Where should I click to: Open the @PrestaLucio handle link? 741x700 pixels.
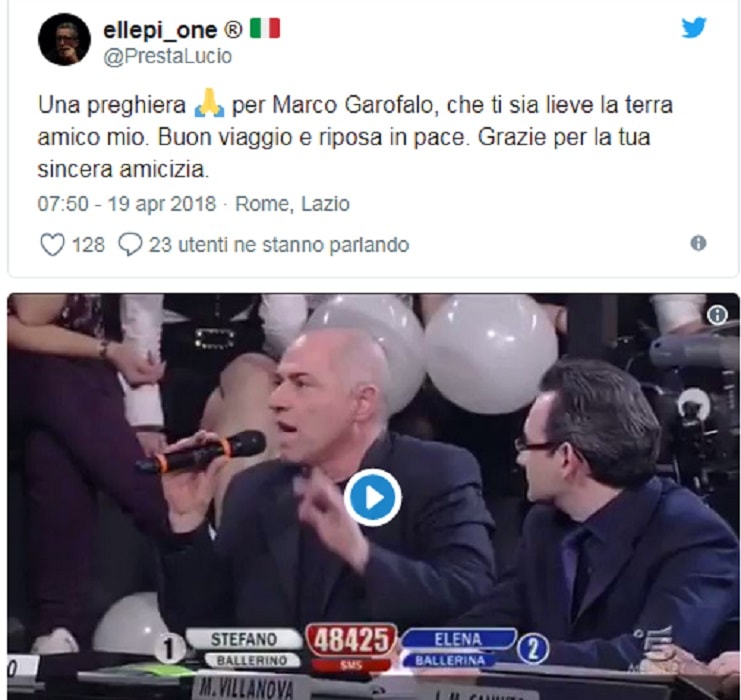[x=168, y=56]
